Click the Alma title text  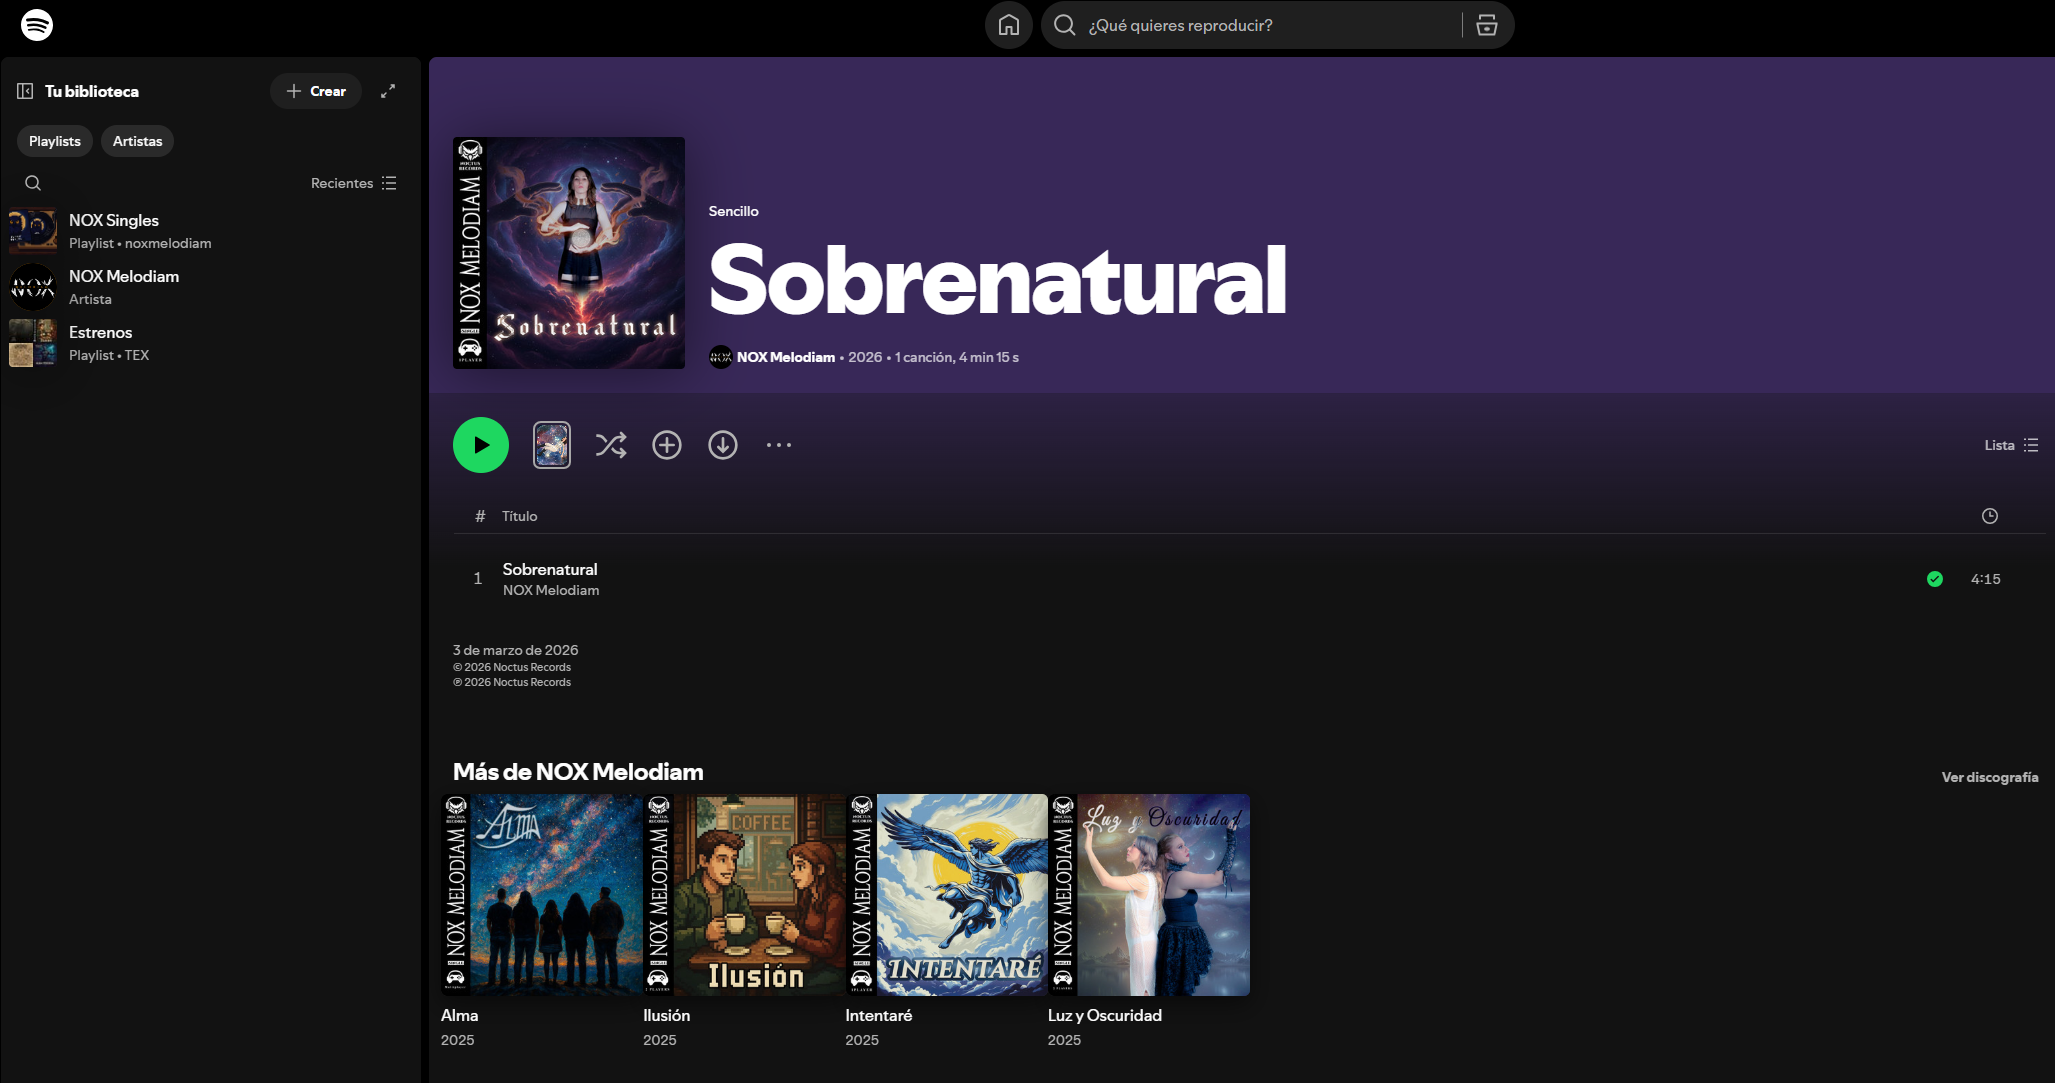460,1015
